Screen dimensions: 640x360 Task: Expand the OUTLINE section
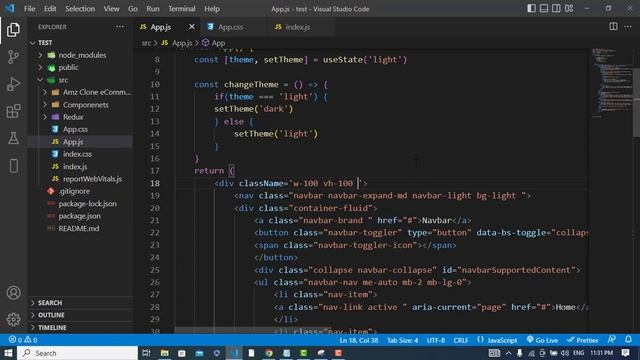point(80,315)
